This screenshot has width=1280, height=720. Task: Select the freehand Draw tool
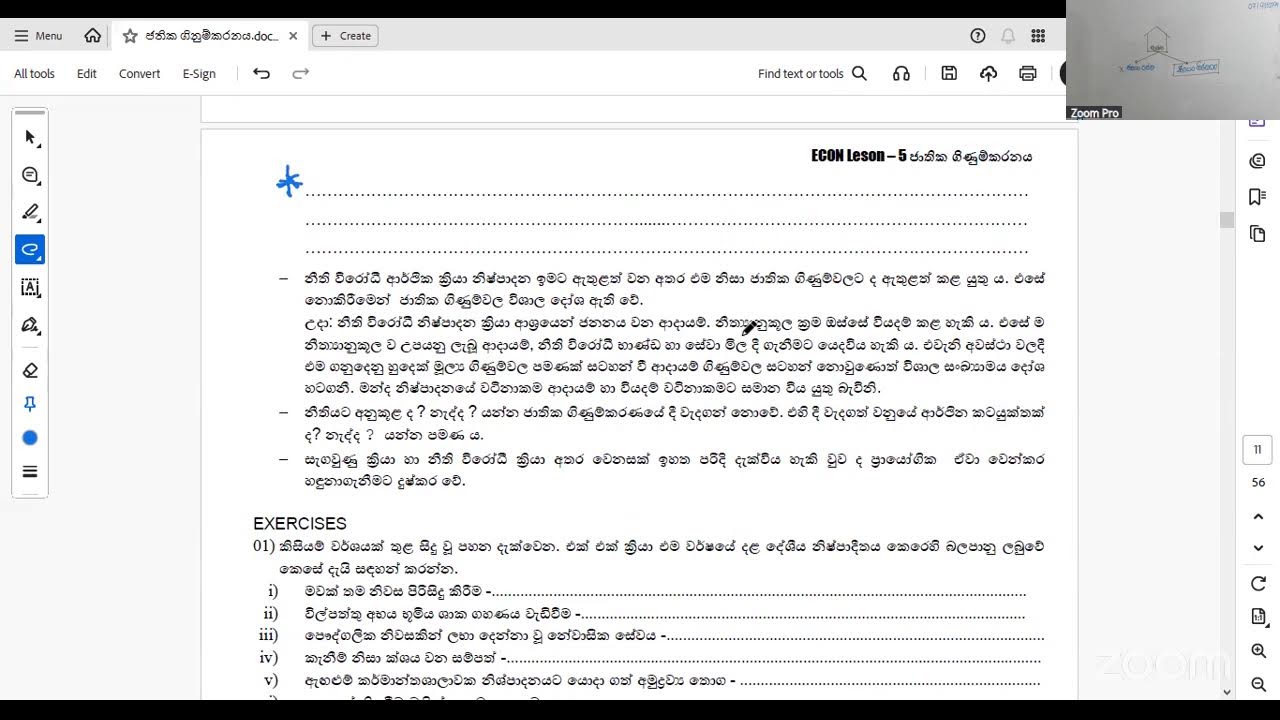pos(30,249)
